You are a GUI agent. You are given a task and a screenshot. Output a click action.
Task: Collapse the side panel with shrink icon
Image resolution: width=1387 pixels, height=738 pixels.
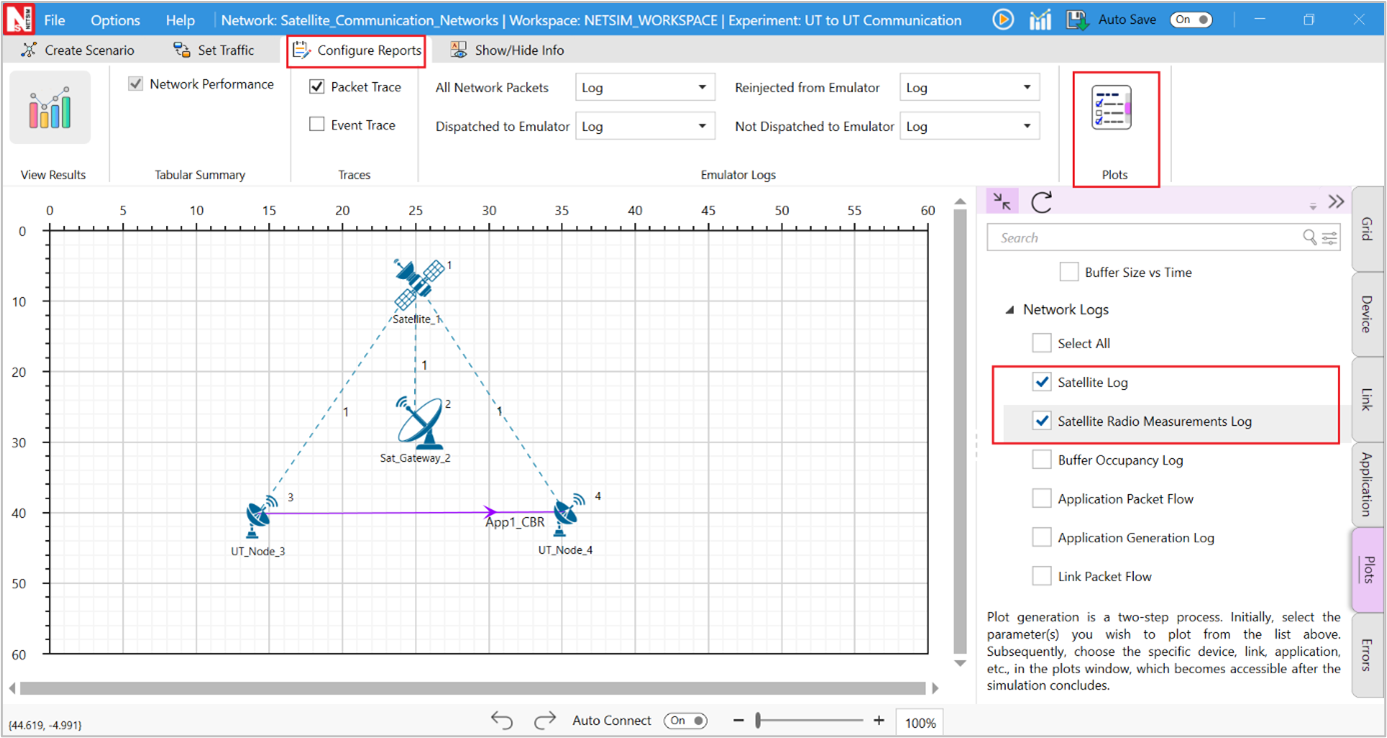[x=1002, y=201]
